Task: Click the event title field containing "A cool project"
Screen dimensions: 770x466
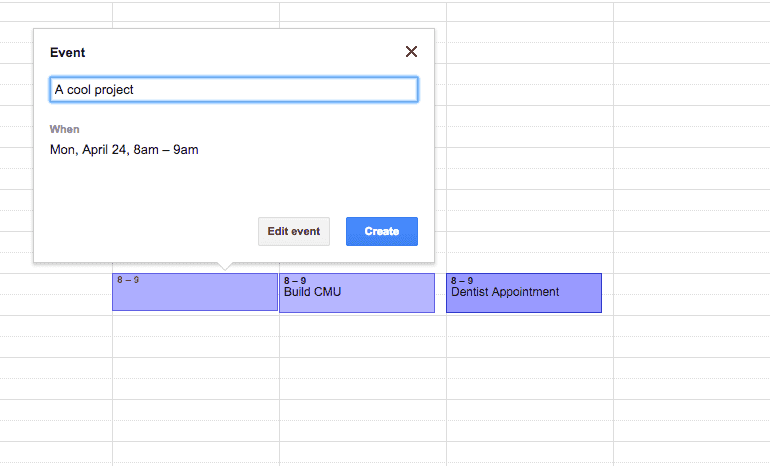Action: coord(233,90)
